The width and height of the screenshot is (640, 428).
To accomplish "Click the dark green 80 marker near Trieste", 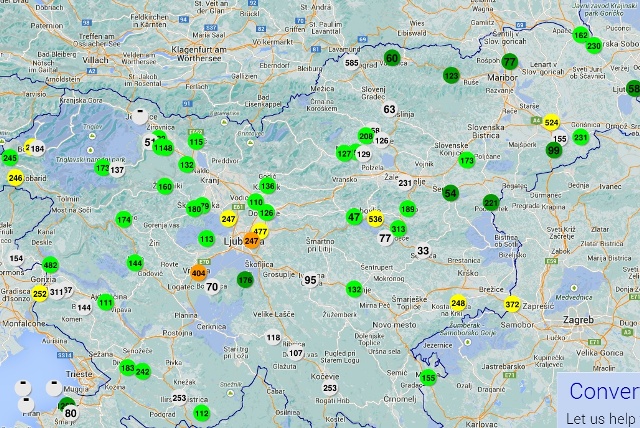I will point(69,411).
